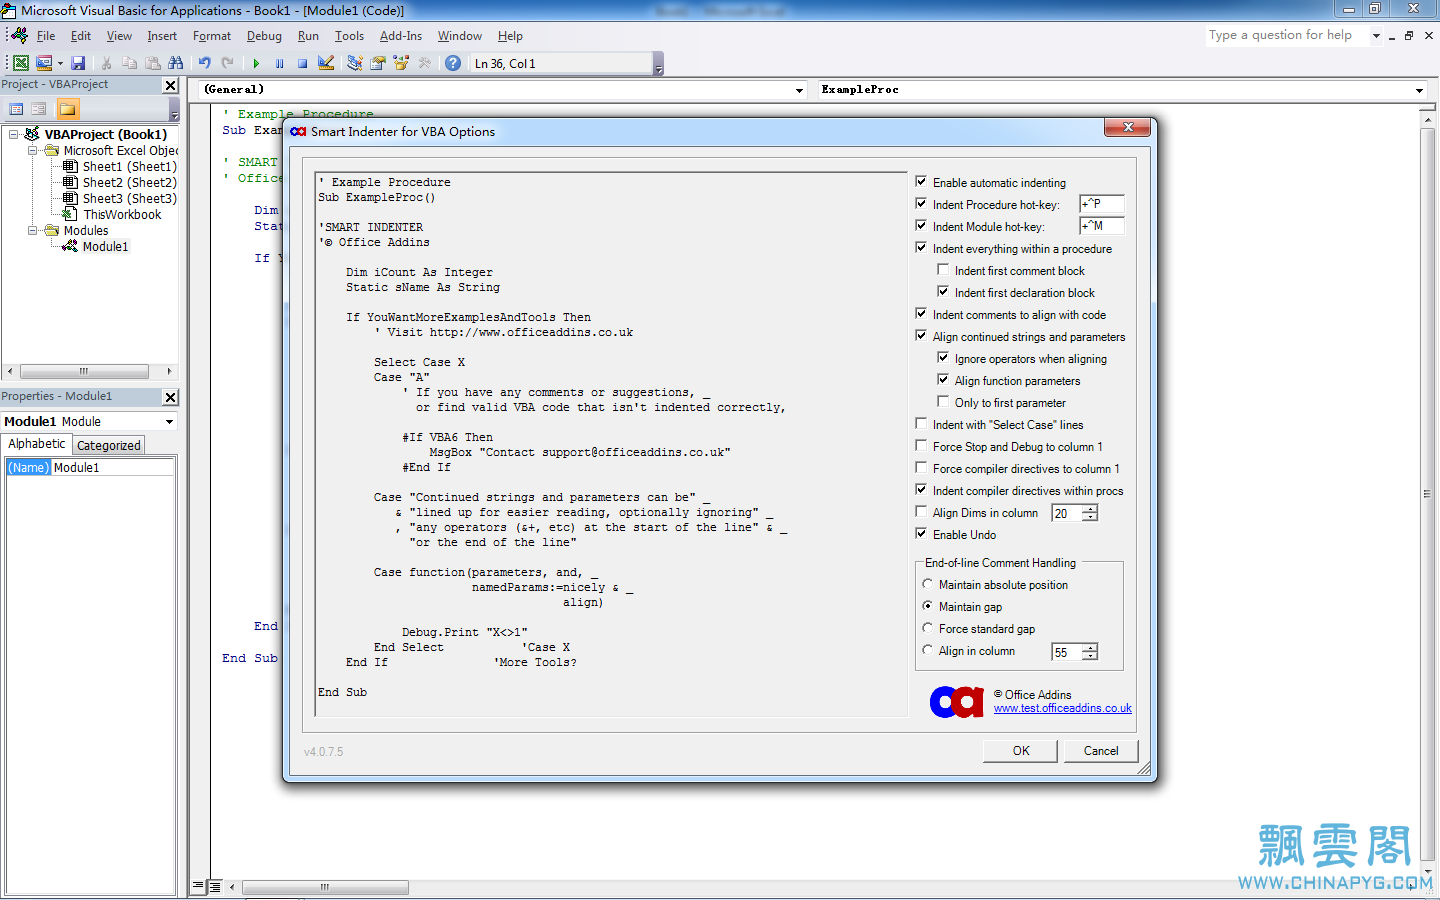Screen dimensions: 1440x900
Task: Click the Toolbox hammer and wrench icon
Action: pyautogui.click(x=425, y=63)
